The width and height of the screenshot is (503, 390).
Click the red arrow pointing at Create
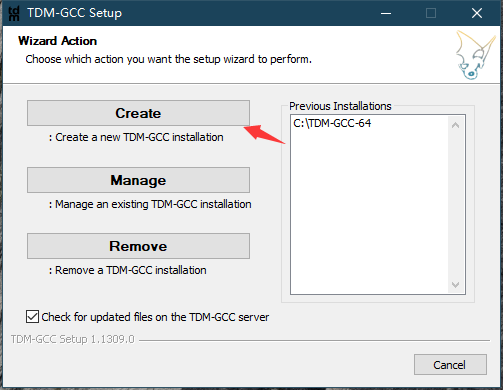[x=265, y=134]
